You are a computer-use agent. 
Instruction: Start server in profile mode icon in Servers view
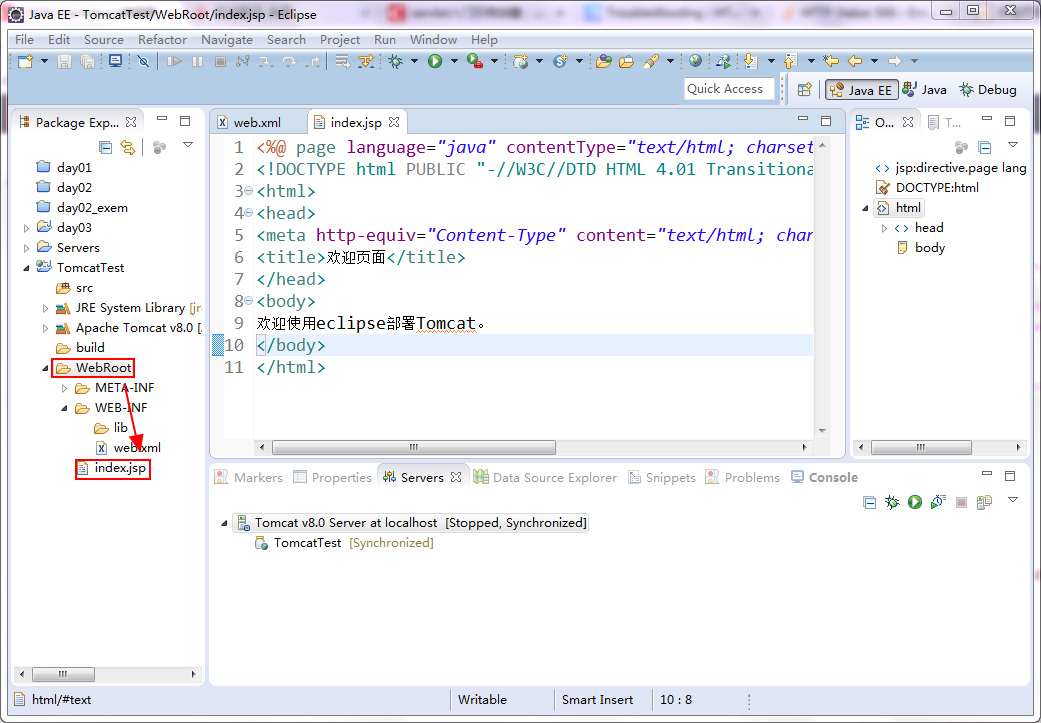click(938, 502)
